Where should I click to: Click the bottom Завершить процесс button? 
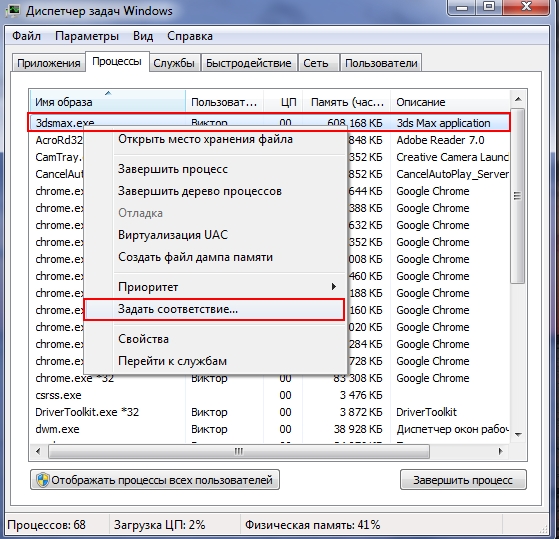click(463, 480)
